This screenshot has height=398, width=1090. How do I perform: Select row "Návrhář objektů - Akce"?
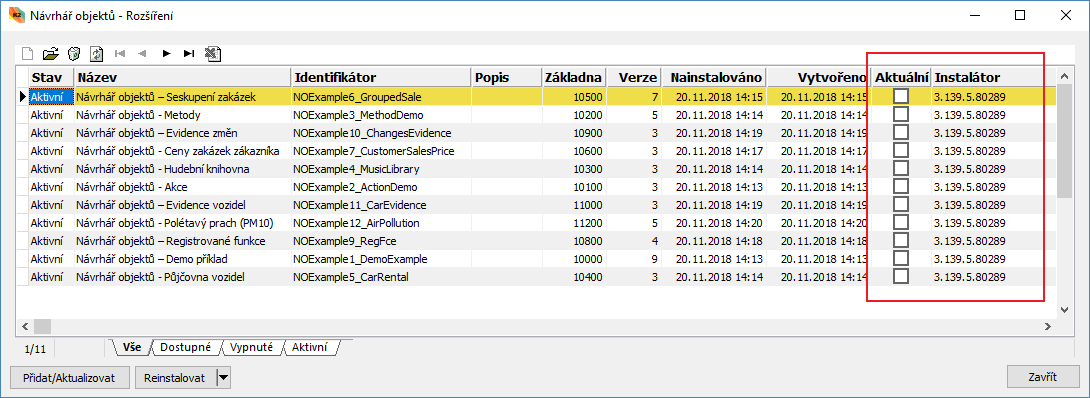pos(536,187)
